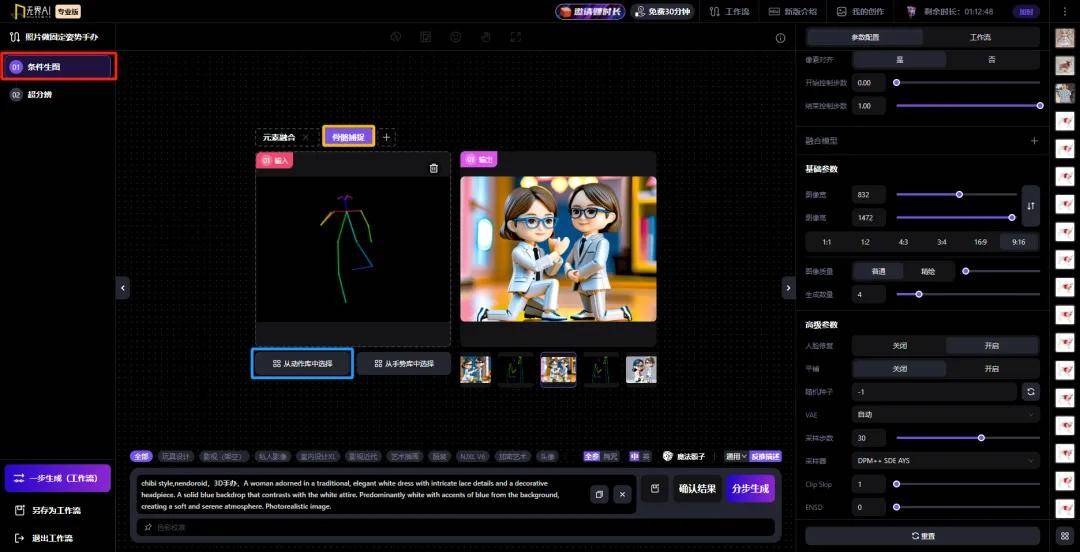Click the 采样步数 slider handle

point(981,438)
